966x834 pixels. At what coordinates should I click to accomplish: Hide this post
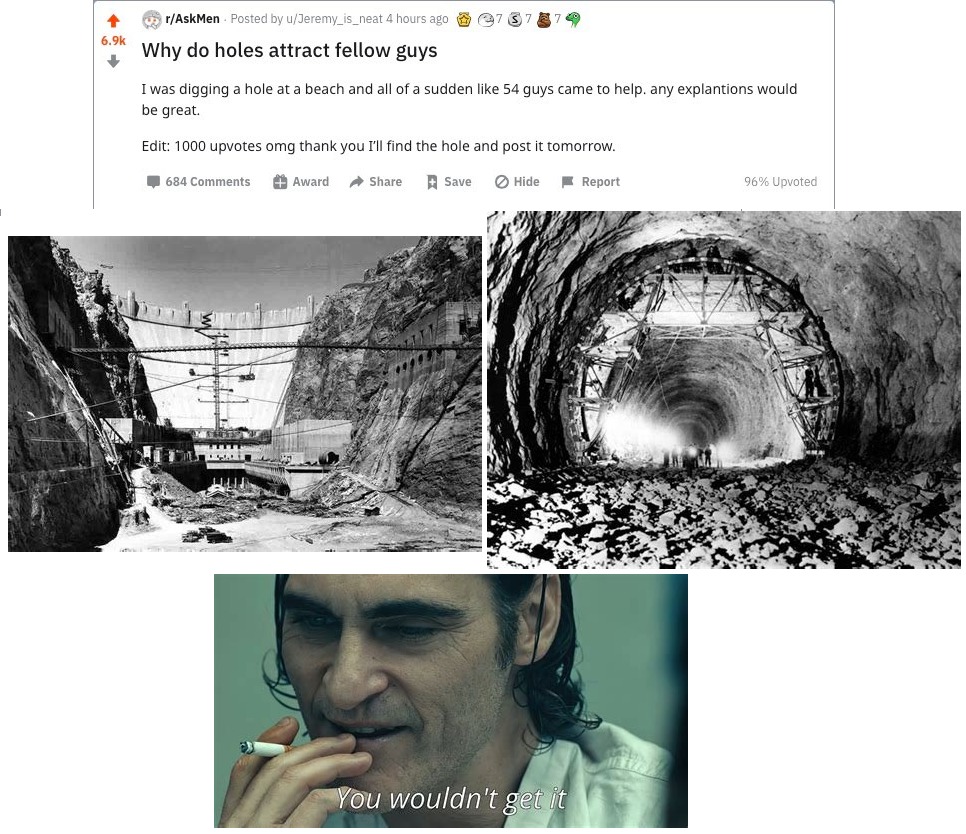click(518, 182)
